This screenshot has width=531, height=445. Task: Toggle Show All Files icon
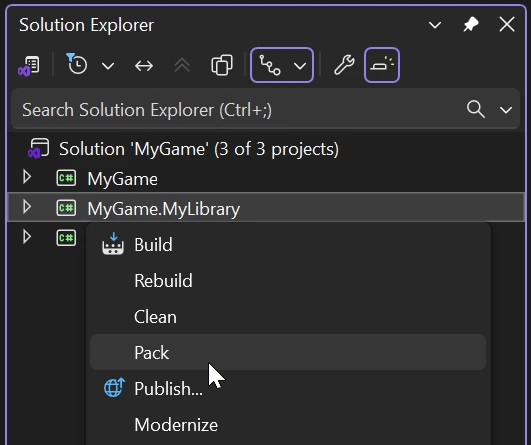point(222,65)
